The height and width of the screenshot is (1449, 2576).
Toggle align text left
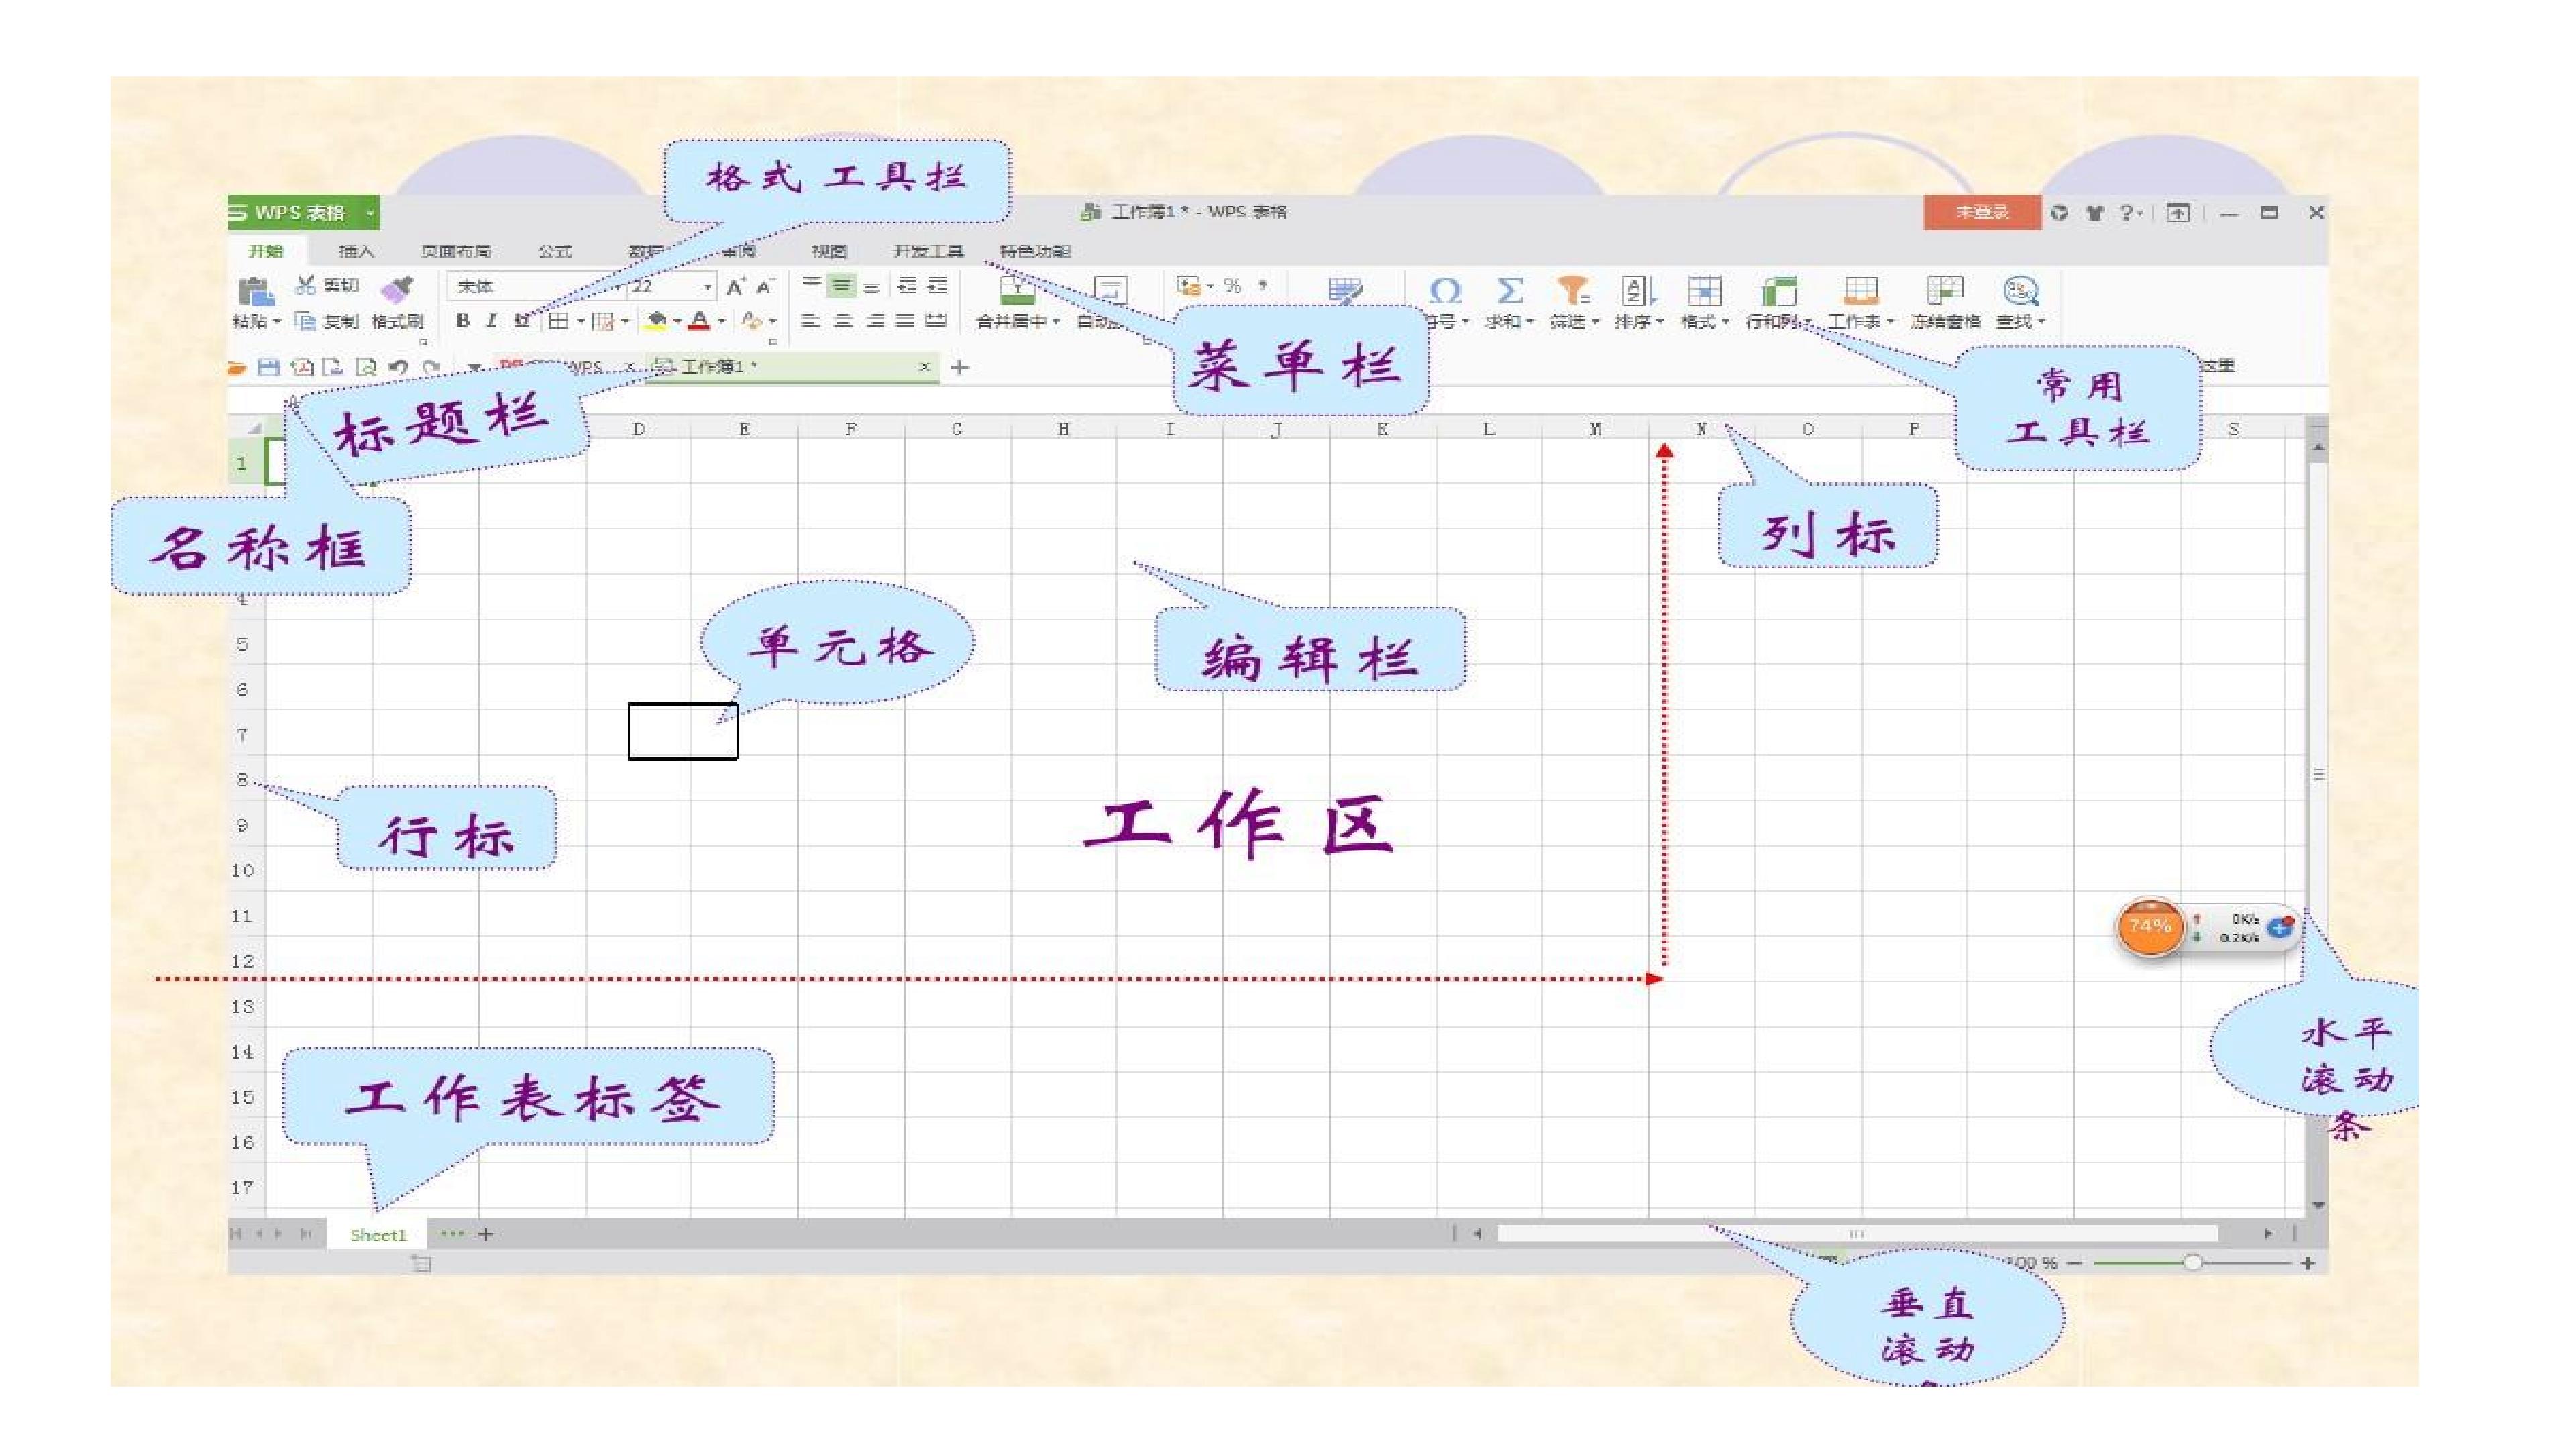pos(811,321)
